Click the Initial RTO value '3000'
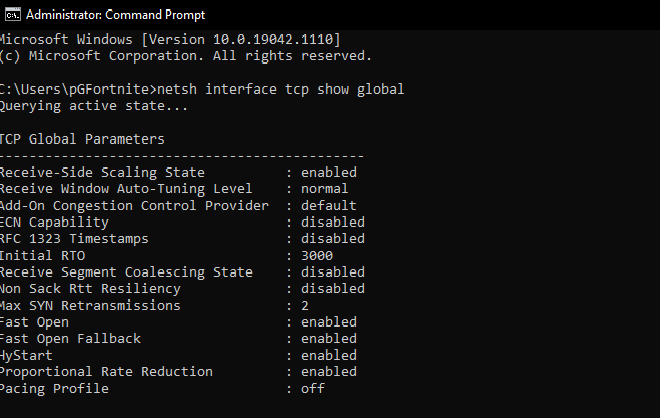This screenshot has width=660, height=418. click(x=320, y=255)
